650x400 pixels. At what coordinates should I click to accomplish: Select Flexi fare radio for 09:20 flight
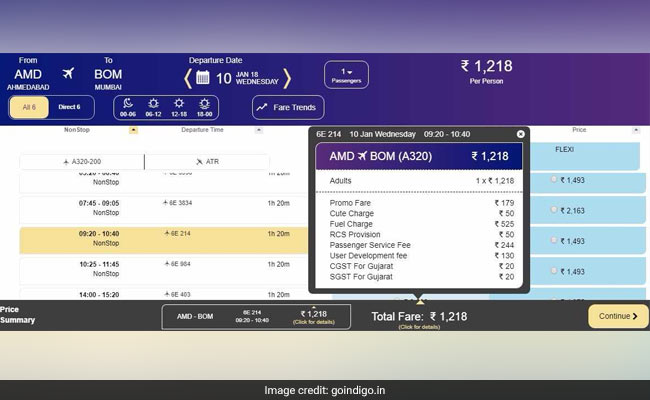[x=554, y=240]
